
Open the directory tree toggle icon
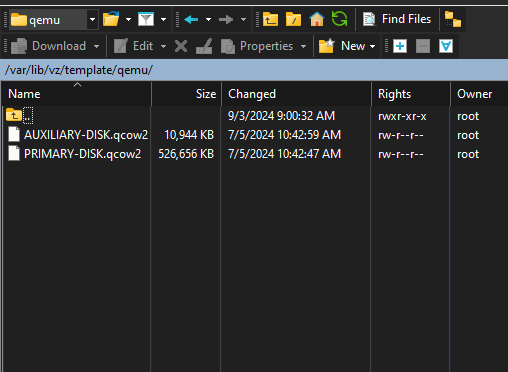pyautogui.click(x=453, y=19)
